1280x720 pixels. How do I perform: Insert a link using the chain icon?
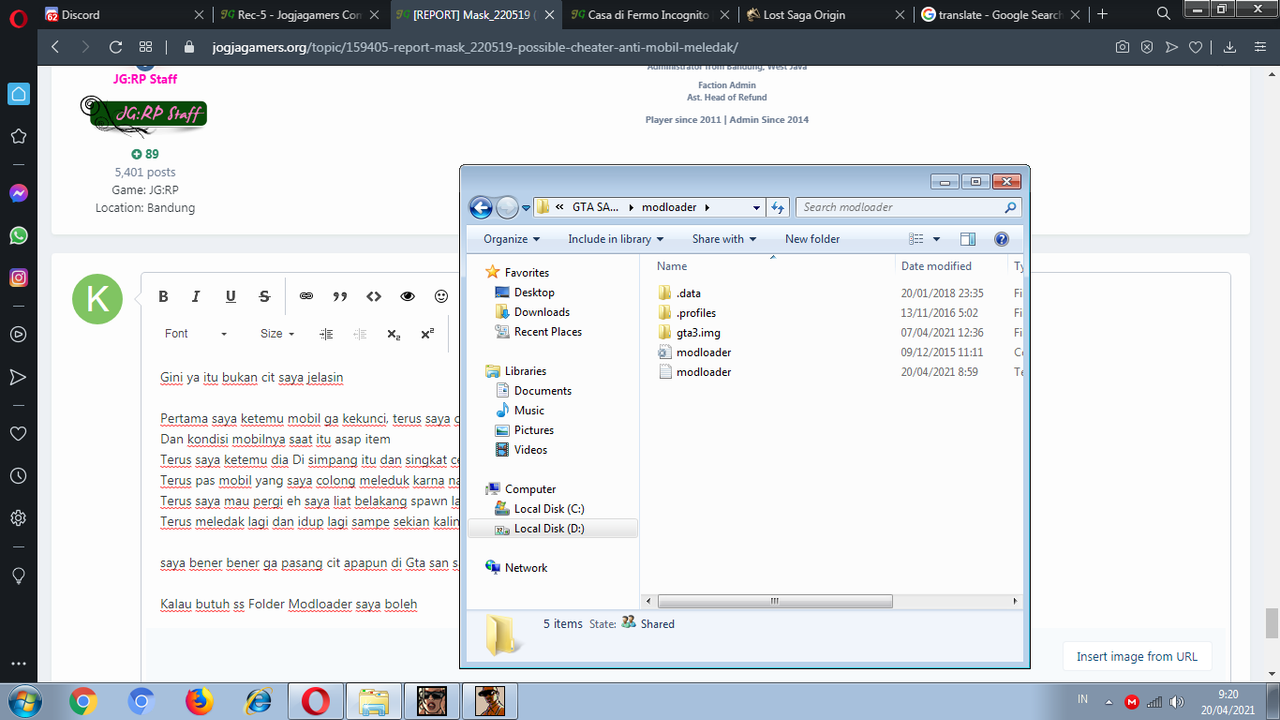click(306, 296)
